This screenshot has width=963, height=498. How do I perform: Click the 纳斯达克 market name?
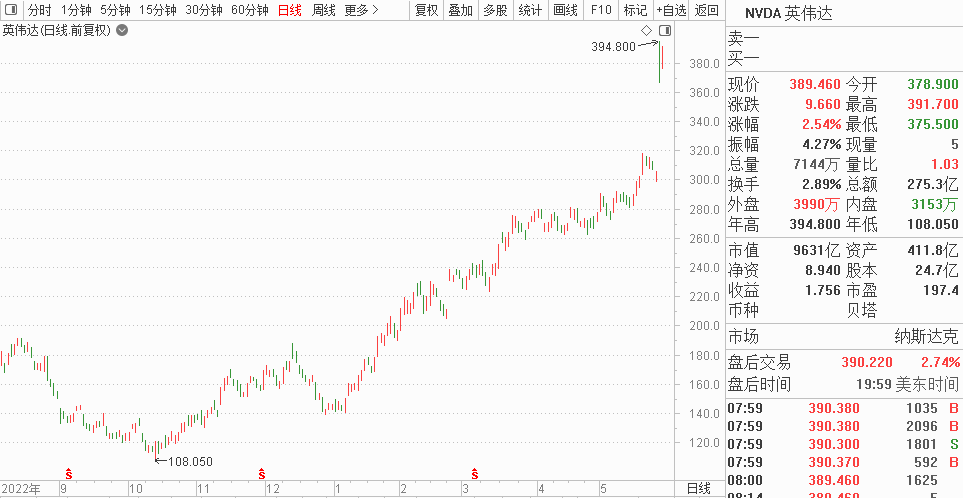(x=926, y=337)
